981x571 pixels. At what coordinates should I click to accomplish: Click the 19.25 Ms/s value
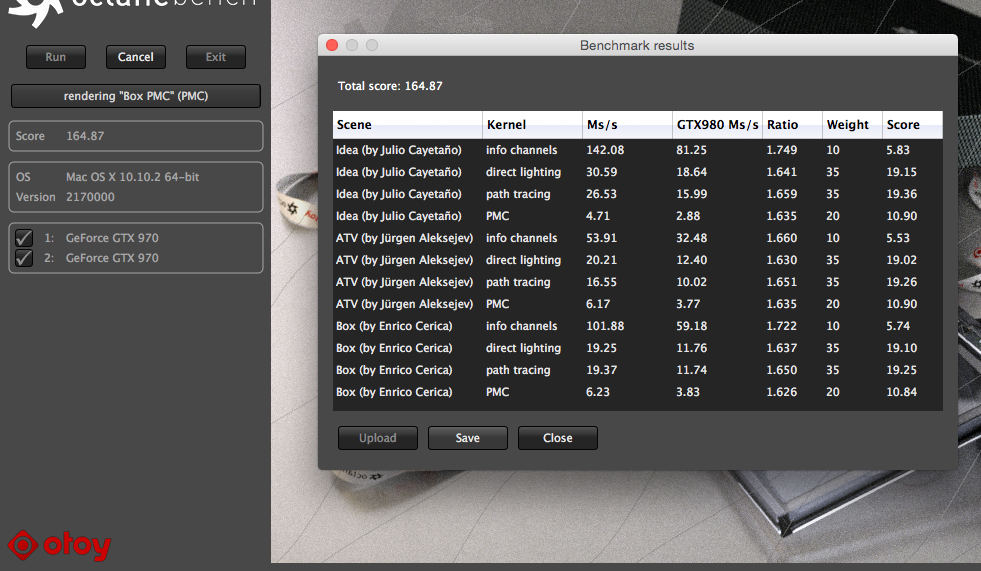(601, 348)
